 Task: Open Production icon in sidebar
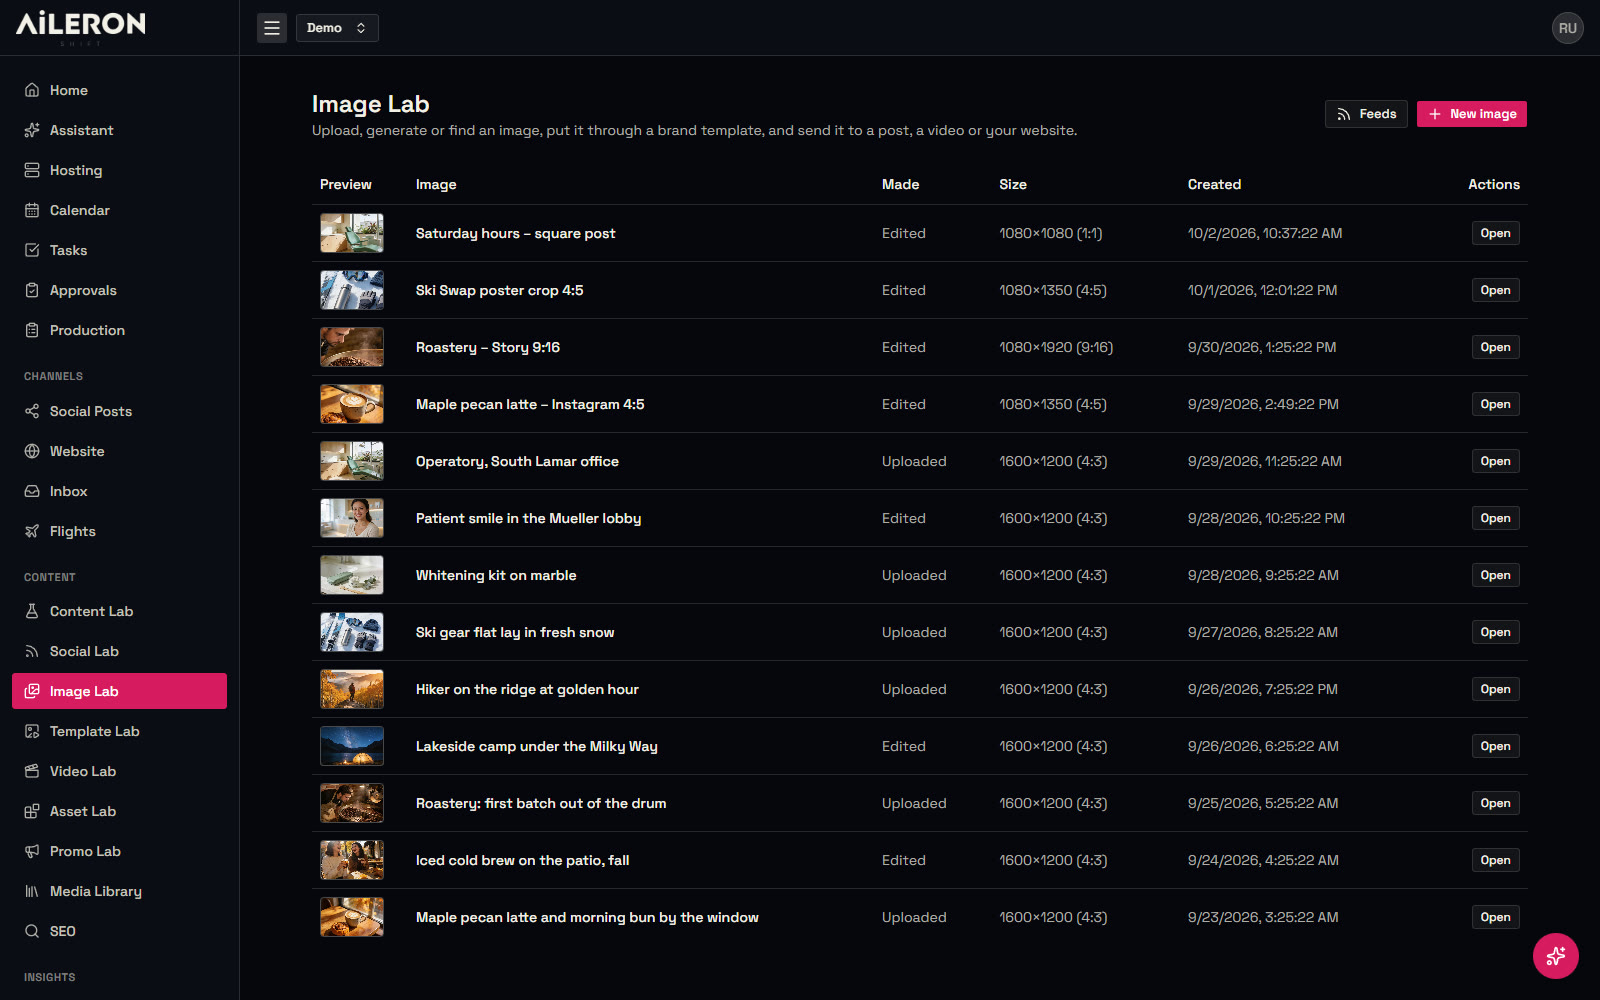click(32, 330)
